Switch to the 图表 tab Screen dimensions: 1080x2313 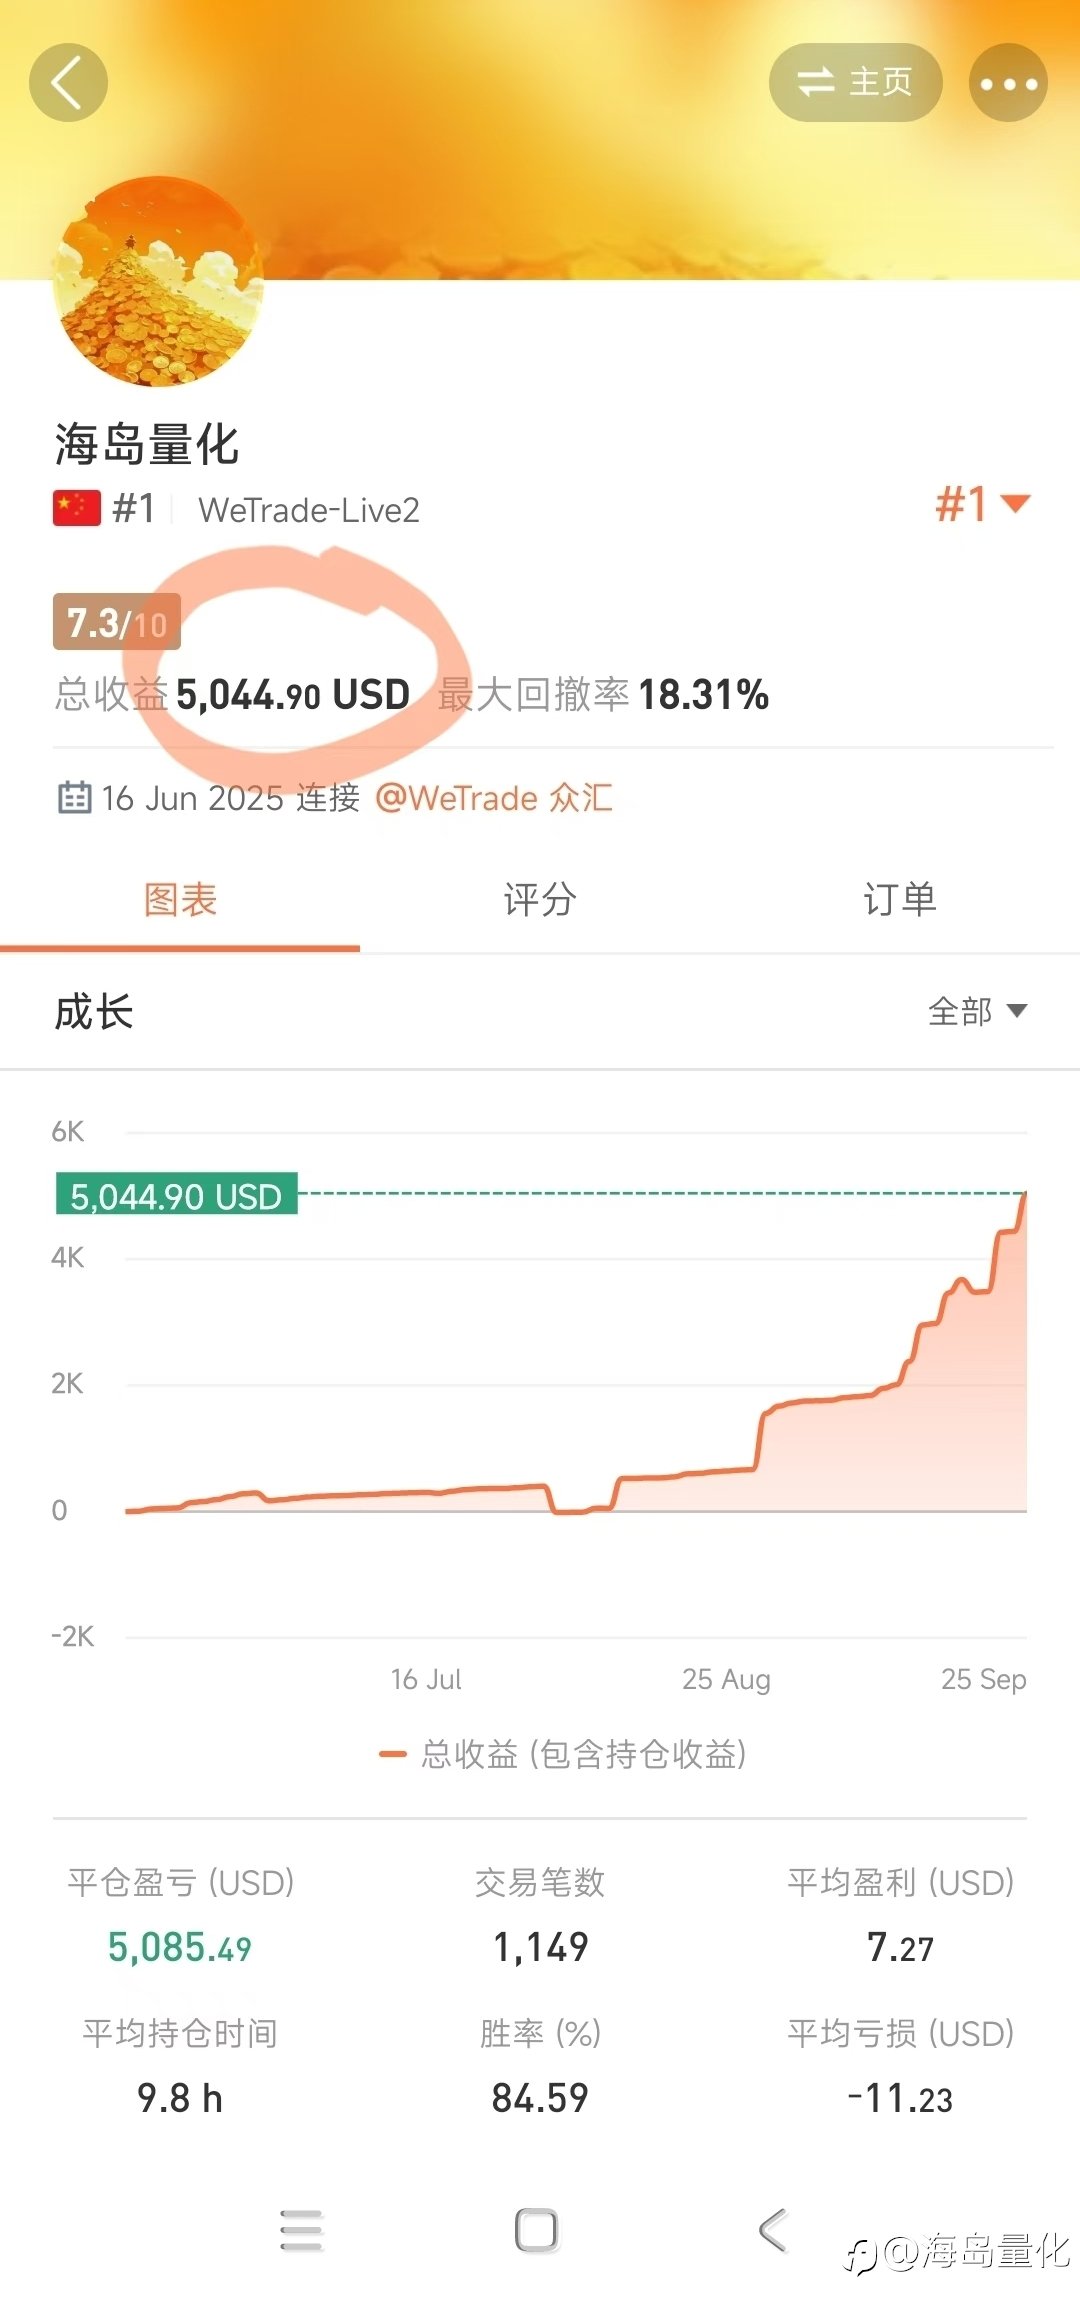coord(180,900)
